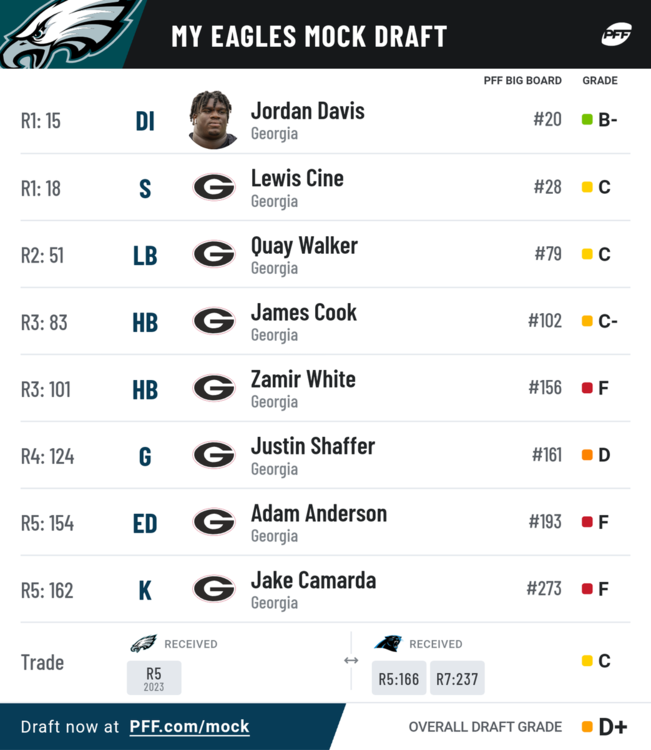Click the R5 2023 pick chip

[154, 678]
